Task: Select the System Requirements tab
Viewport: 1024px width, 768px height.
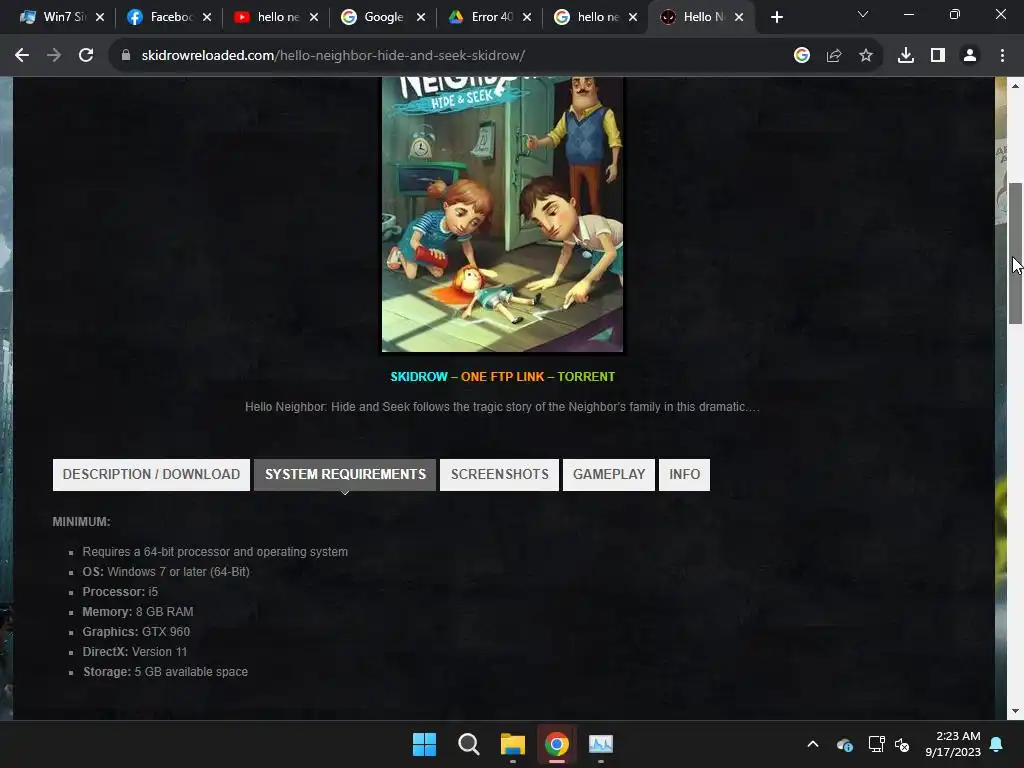Action: click(345, 475)
